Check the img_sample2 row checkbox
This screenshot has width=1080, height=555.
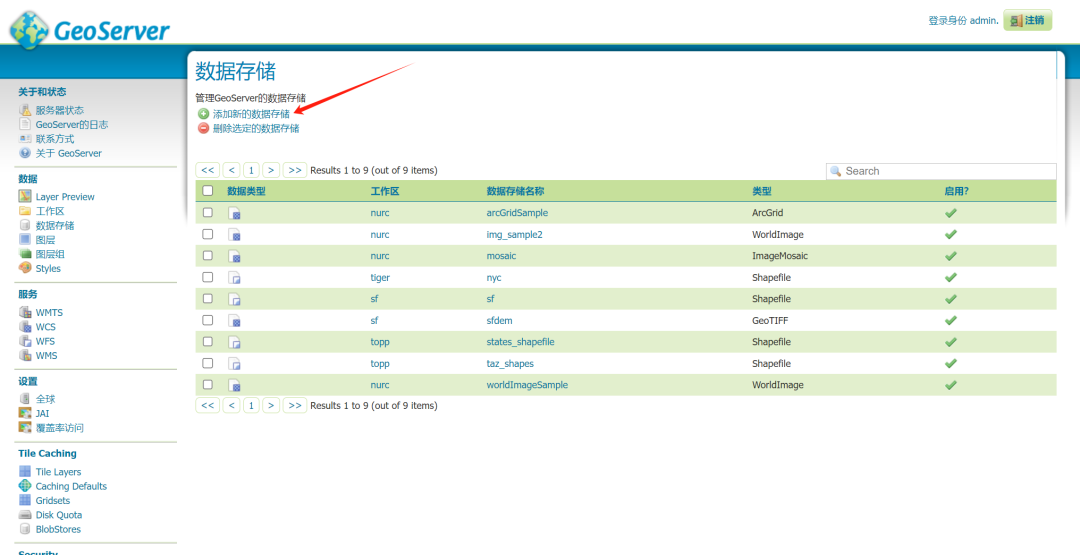click(x=207, y=234)
